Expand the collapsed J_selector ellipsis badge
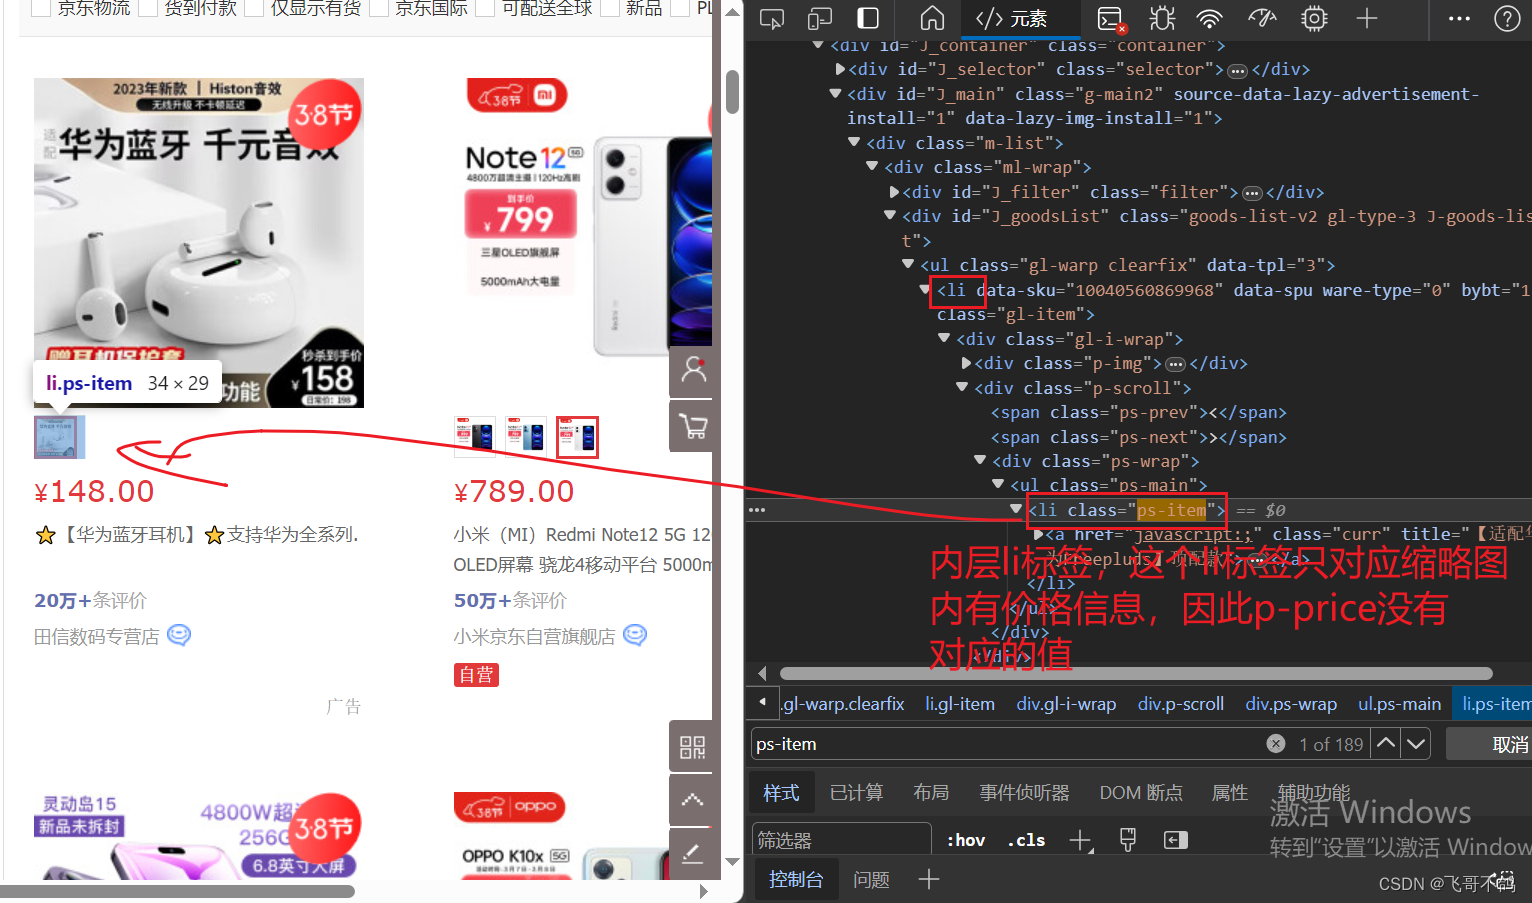1532x903 pixels. tap(1237, 70)
